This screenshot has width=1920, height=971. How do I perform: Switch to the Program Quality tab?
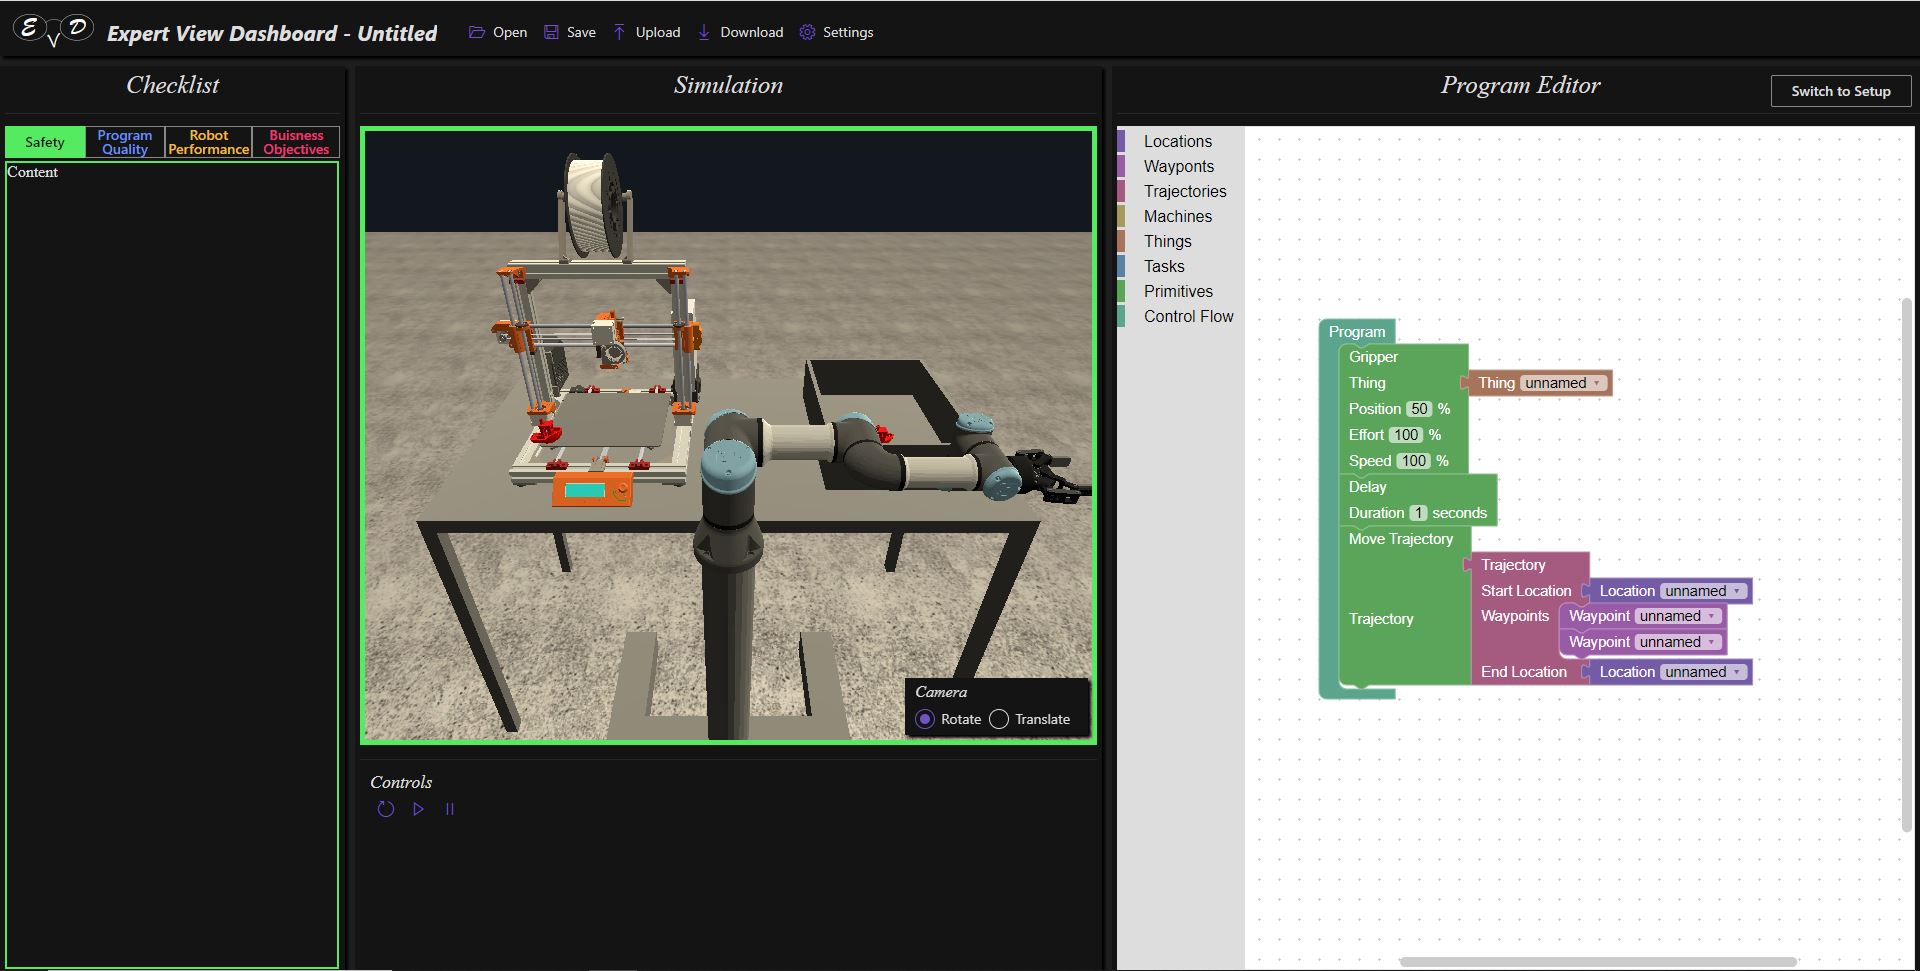pos(125,142)
